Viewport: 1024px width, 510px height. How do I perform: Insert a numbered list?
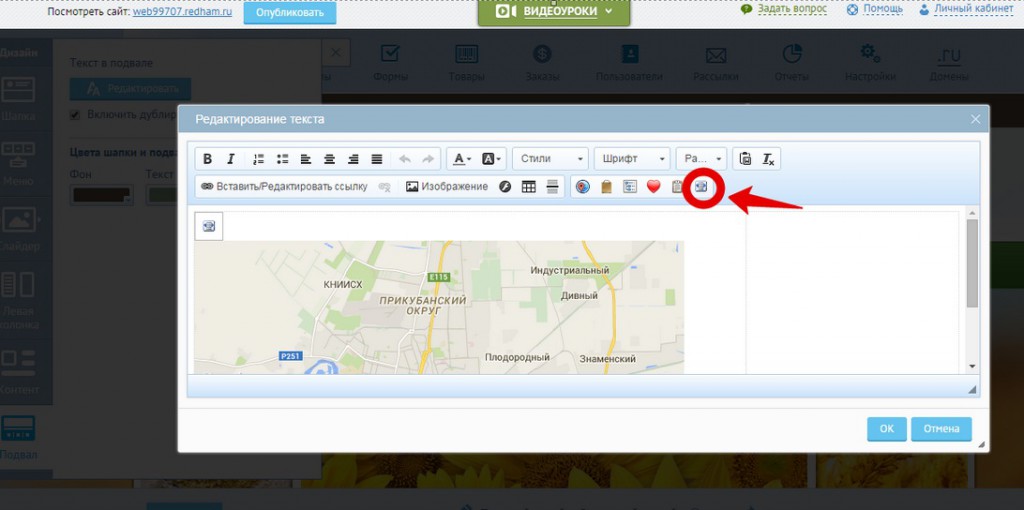259,159
